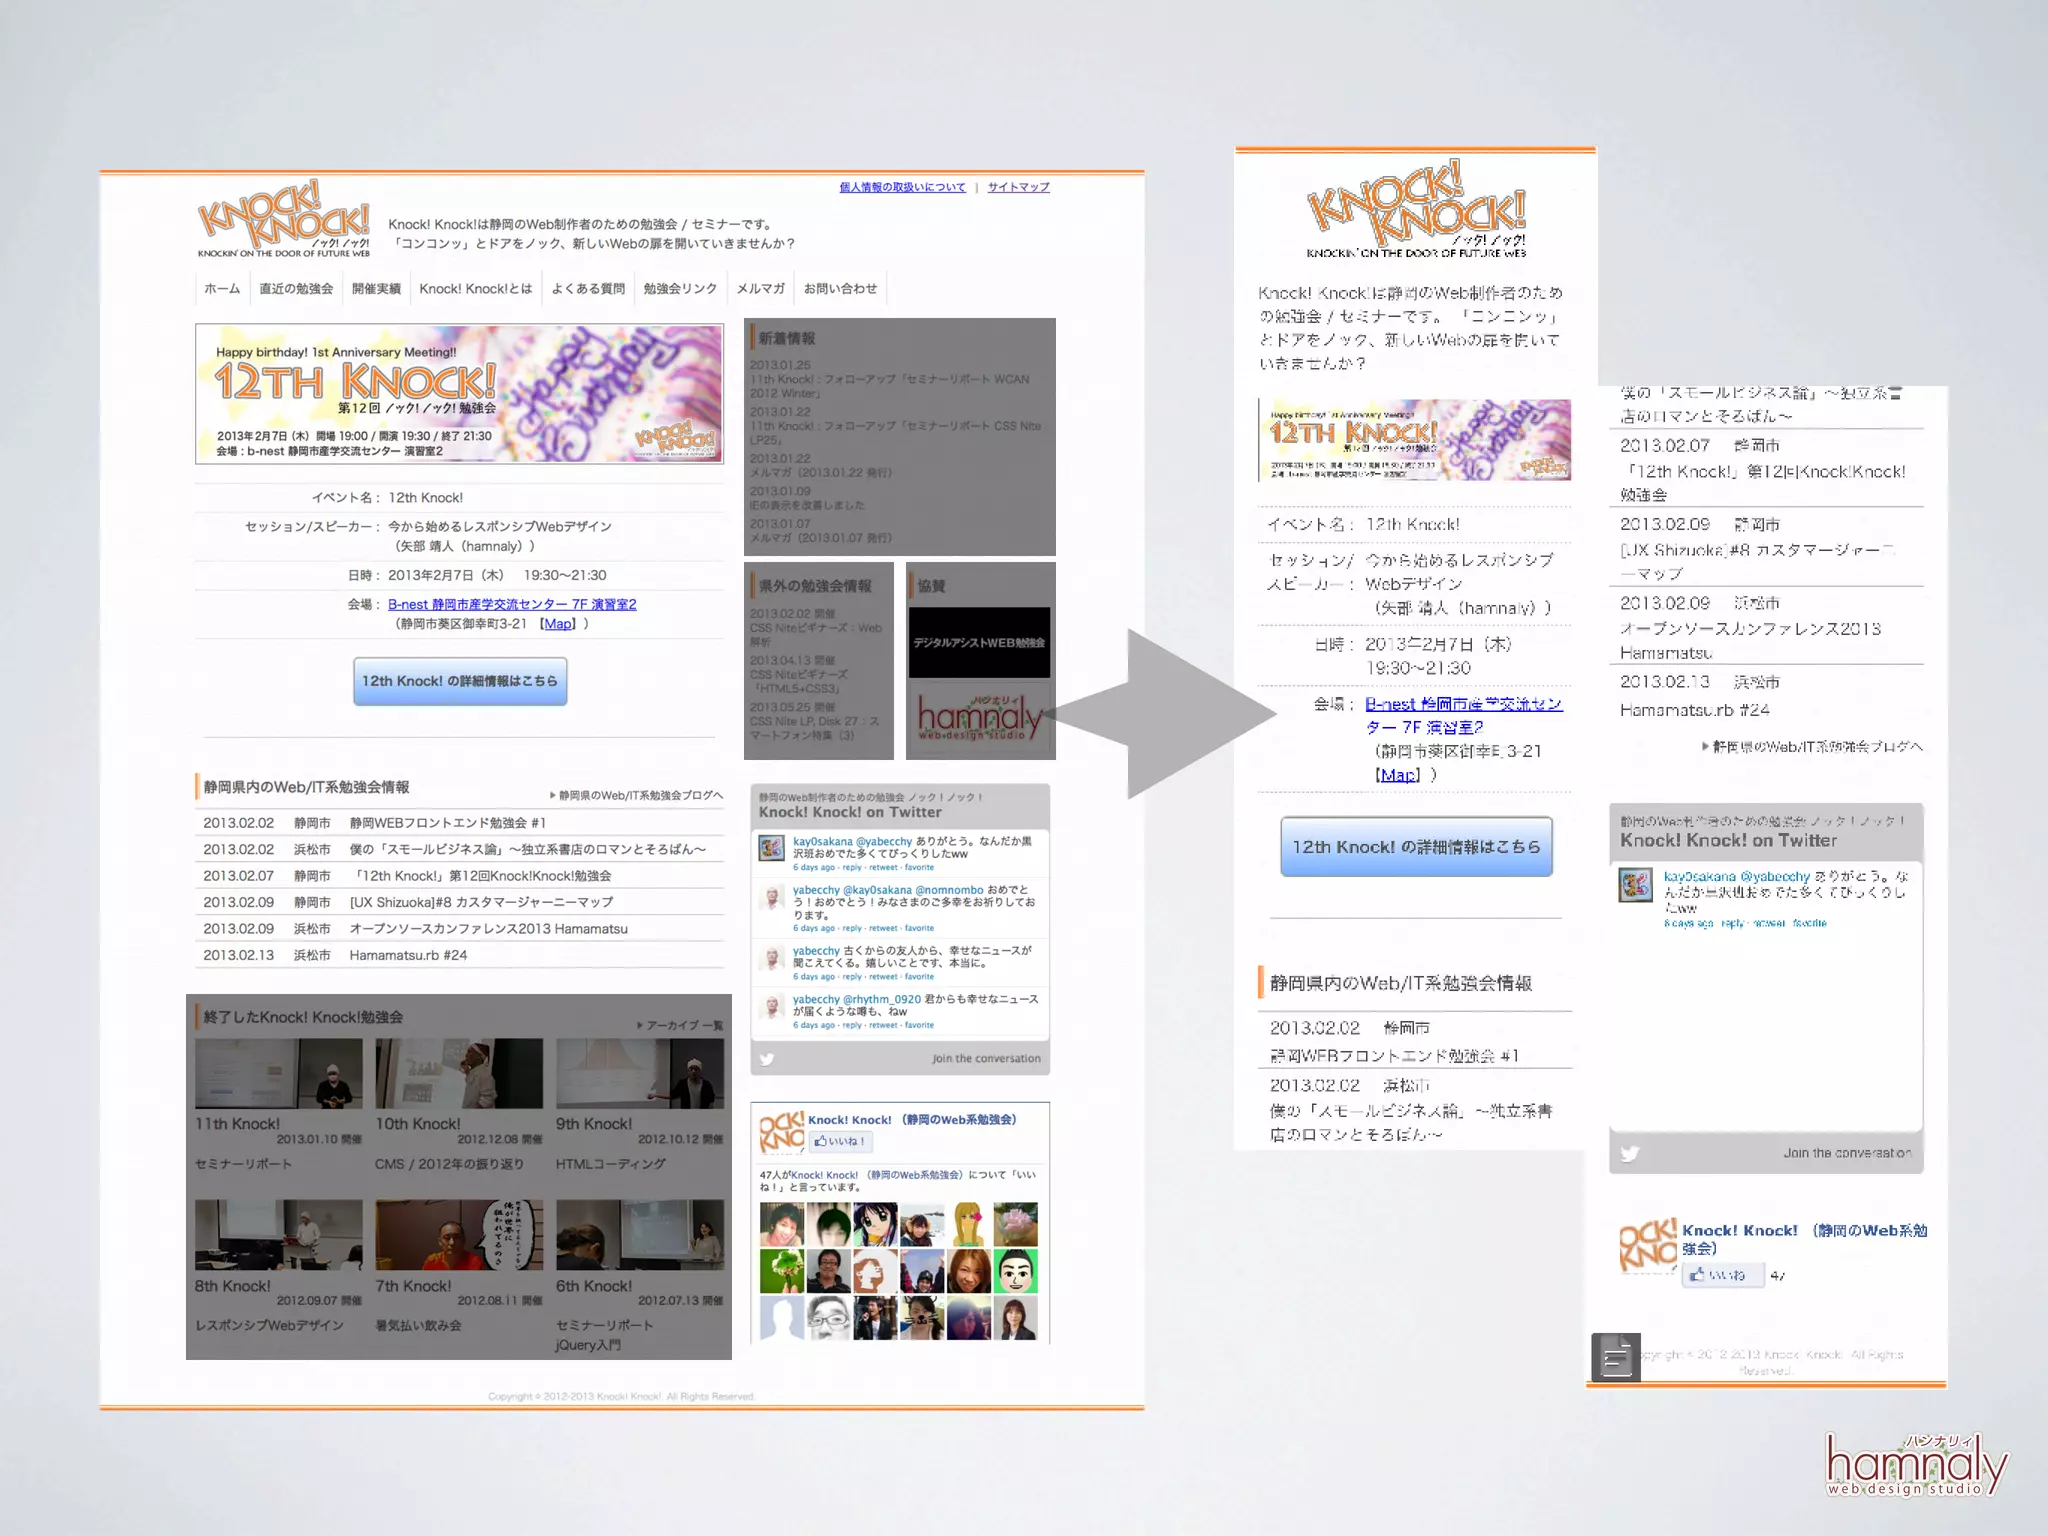Click kay0sakana avatar in the mobile Twitter widget

pos(1635,885)
